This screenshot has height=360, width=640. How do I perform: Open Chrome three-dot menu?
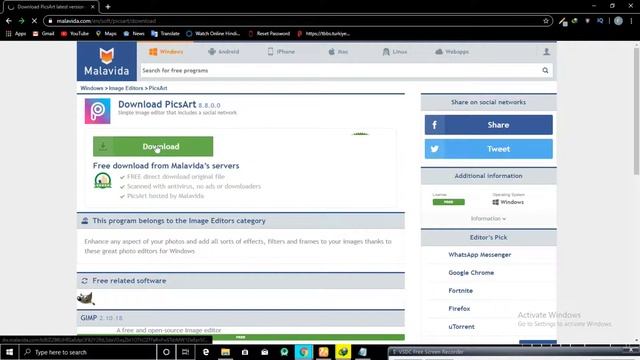pyautogui.click(x=631, y=21)
